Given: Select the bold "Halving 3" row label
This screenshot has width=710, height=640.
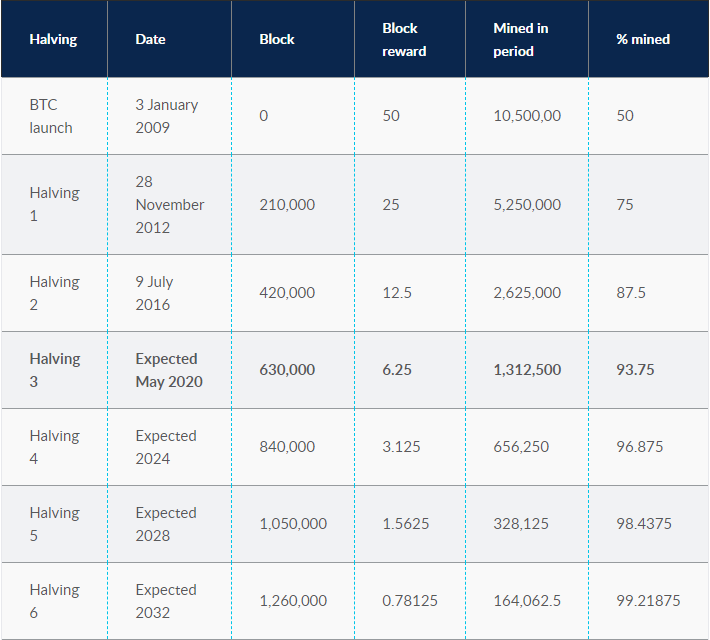Looking at the screenshot, I should 55,370.
